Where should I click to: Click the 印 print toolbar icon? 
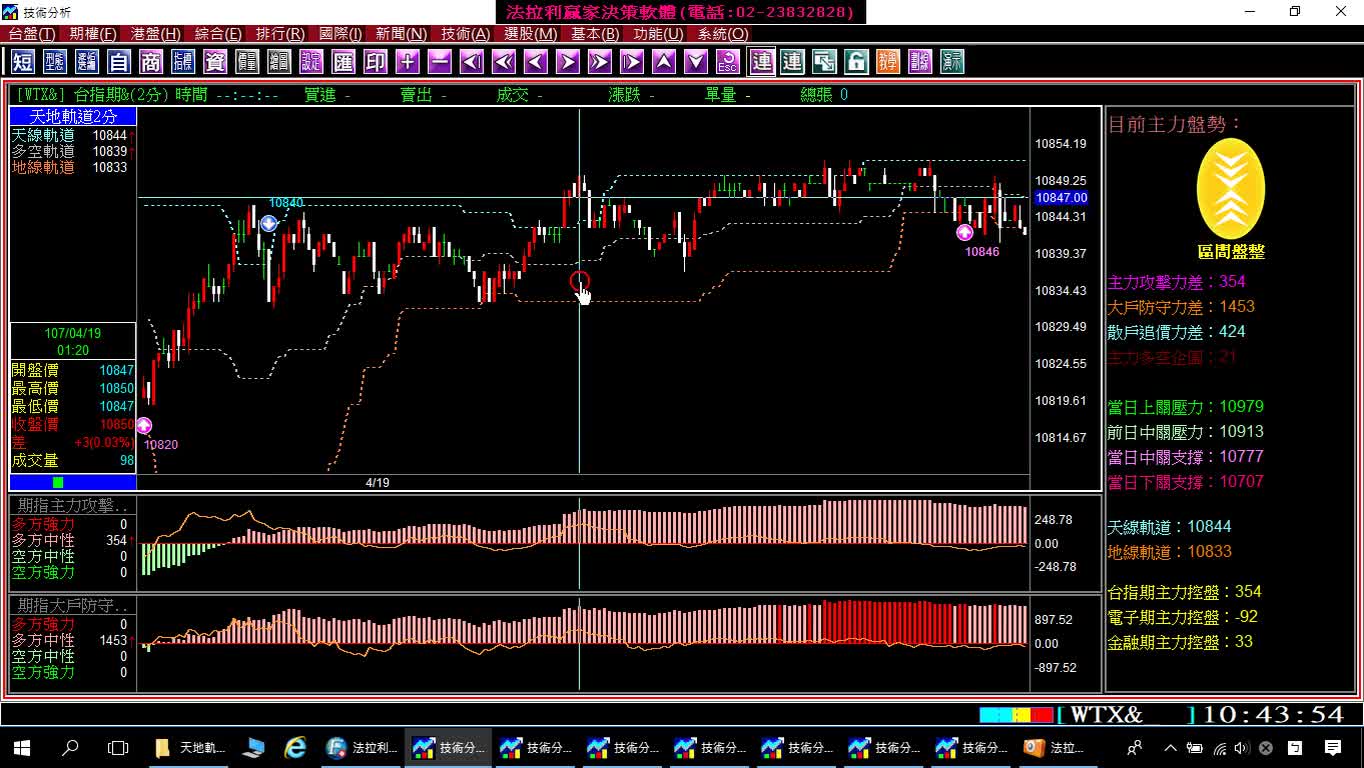coord(375,62)
